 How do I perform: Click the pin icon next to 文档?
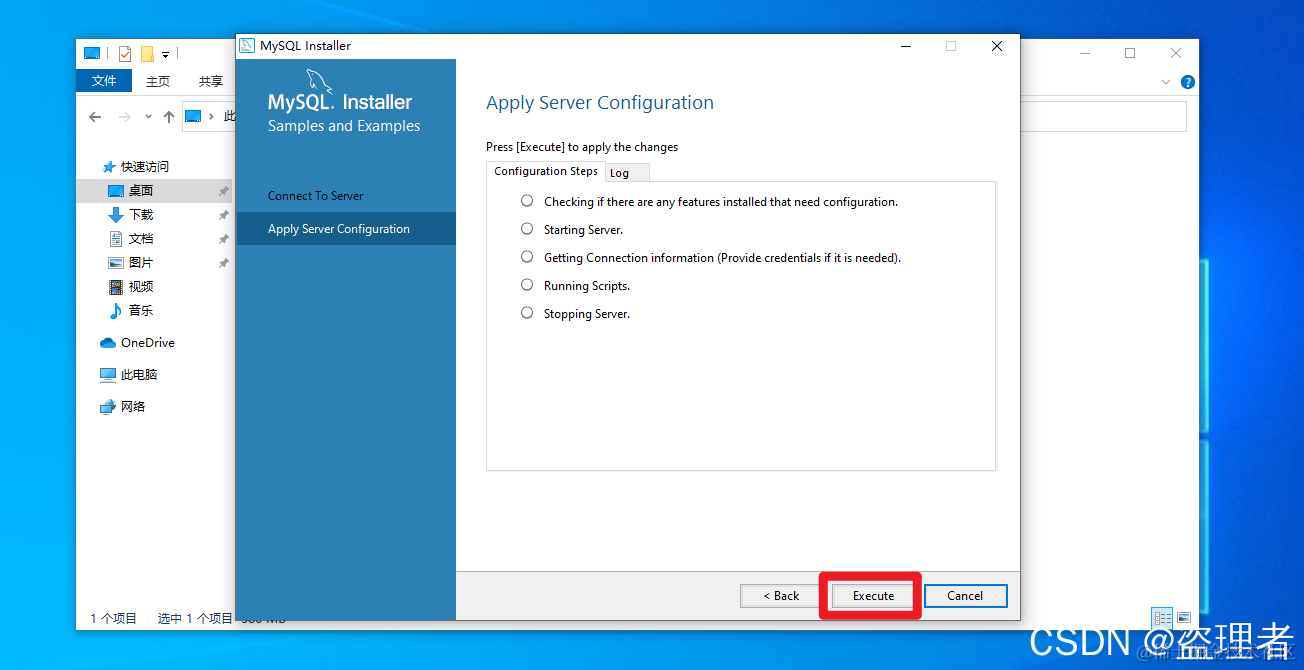(224, 239)
